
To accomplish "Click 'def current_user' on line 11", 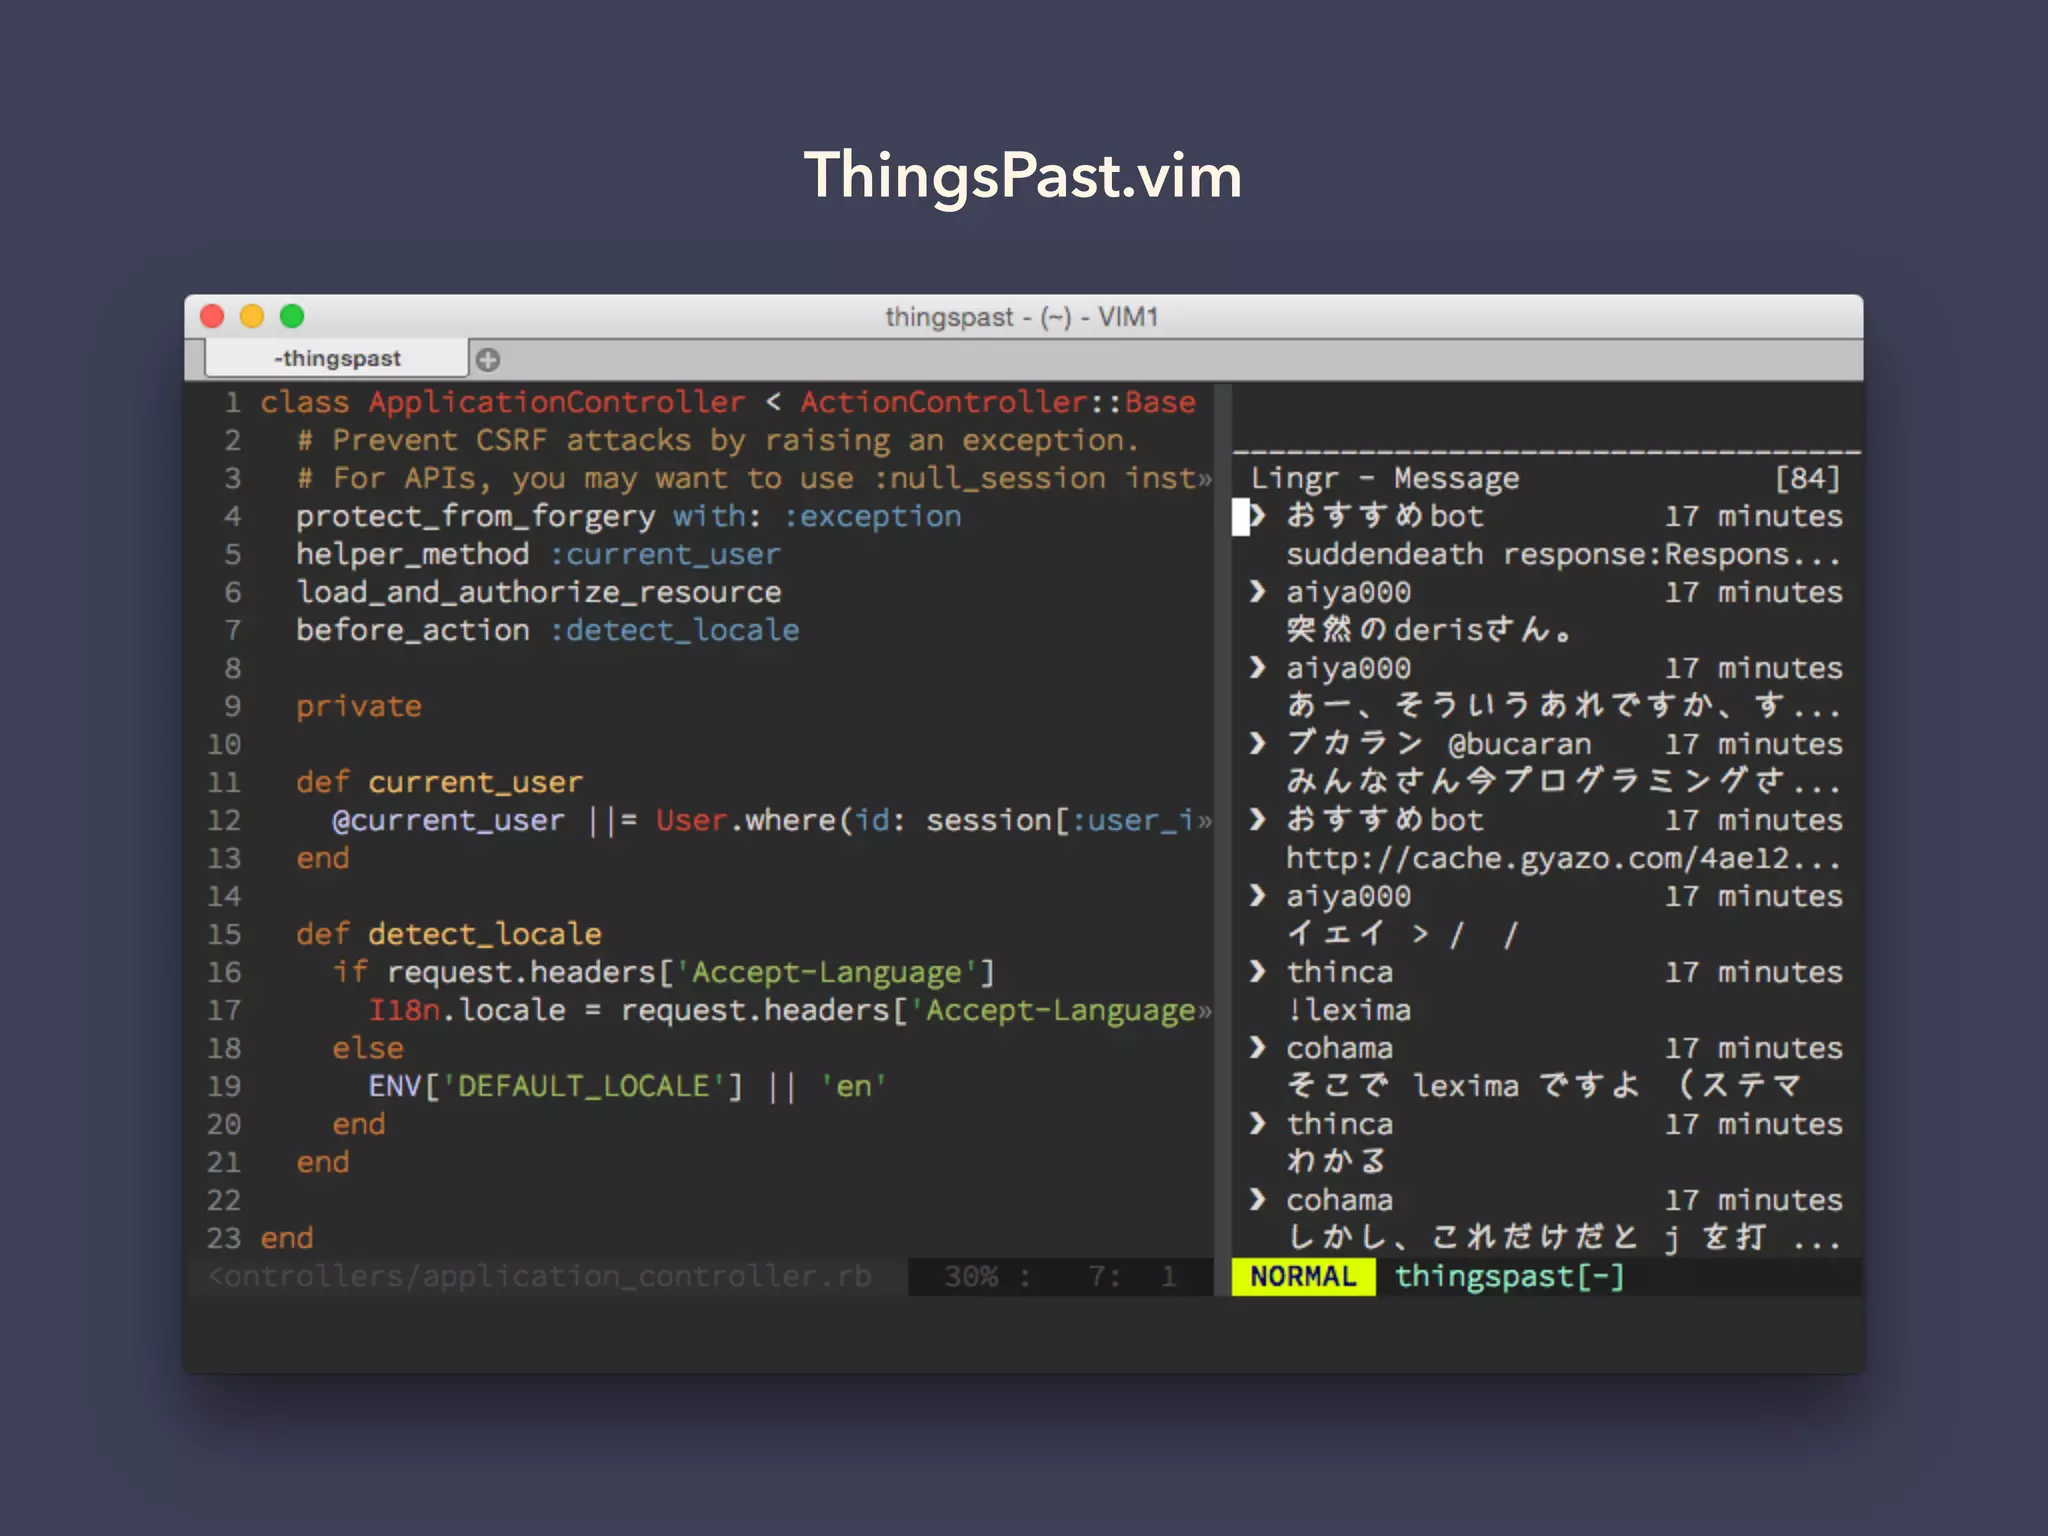I will (x=439, y=783).
